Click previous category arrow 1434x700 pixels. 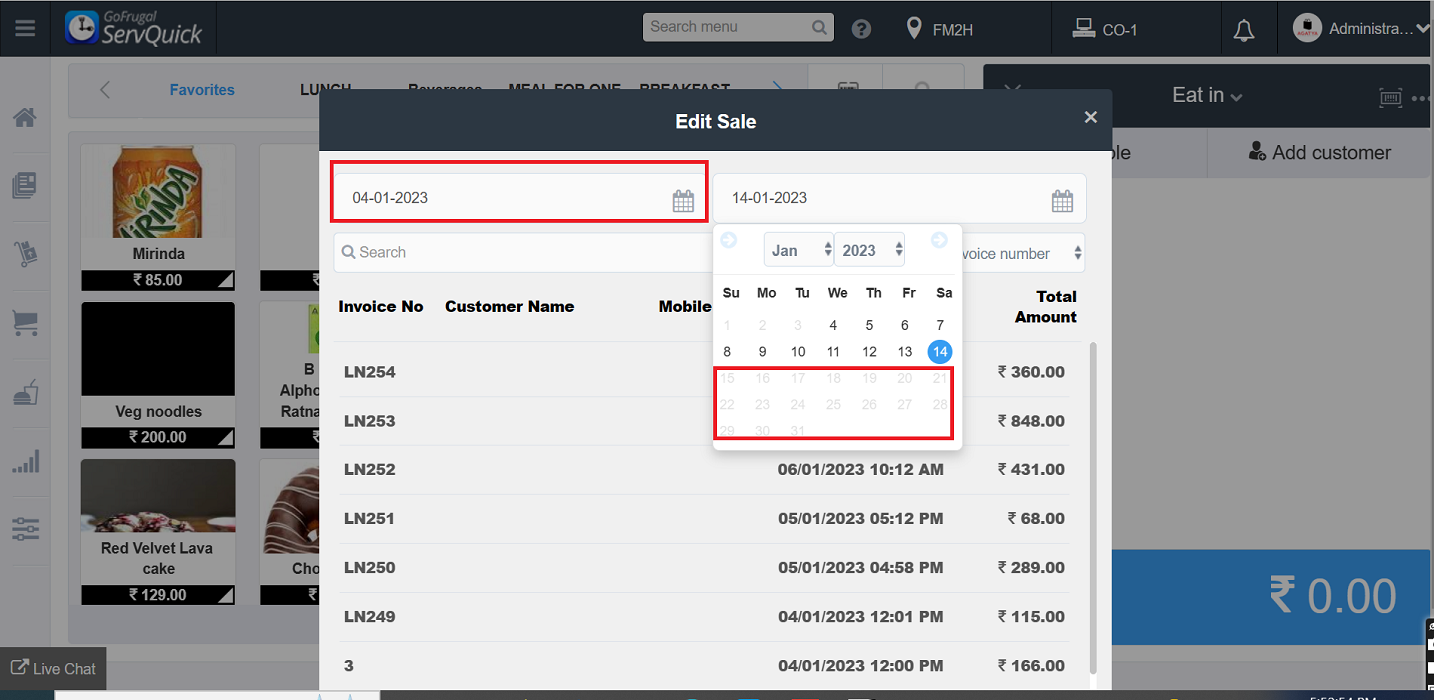[105, 90]
